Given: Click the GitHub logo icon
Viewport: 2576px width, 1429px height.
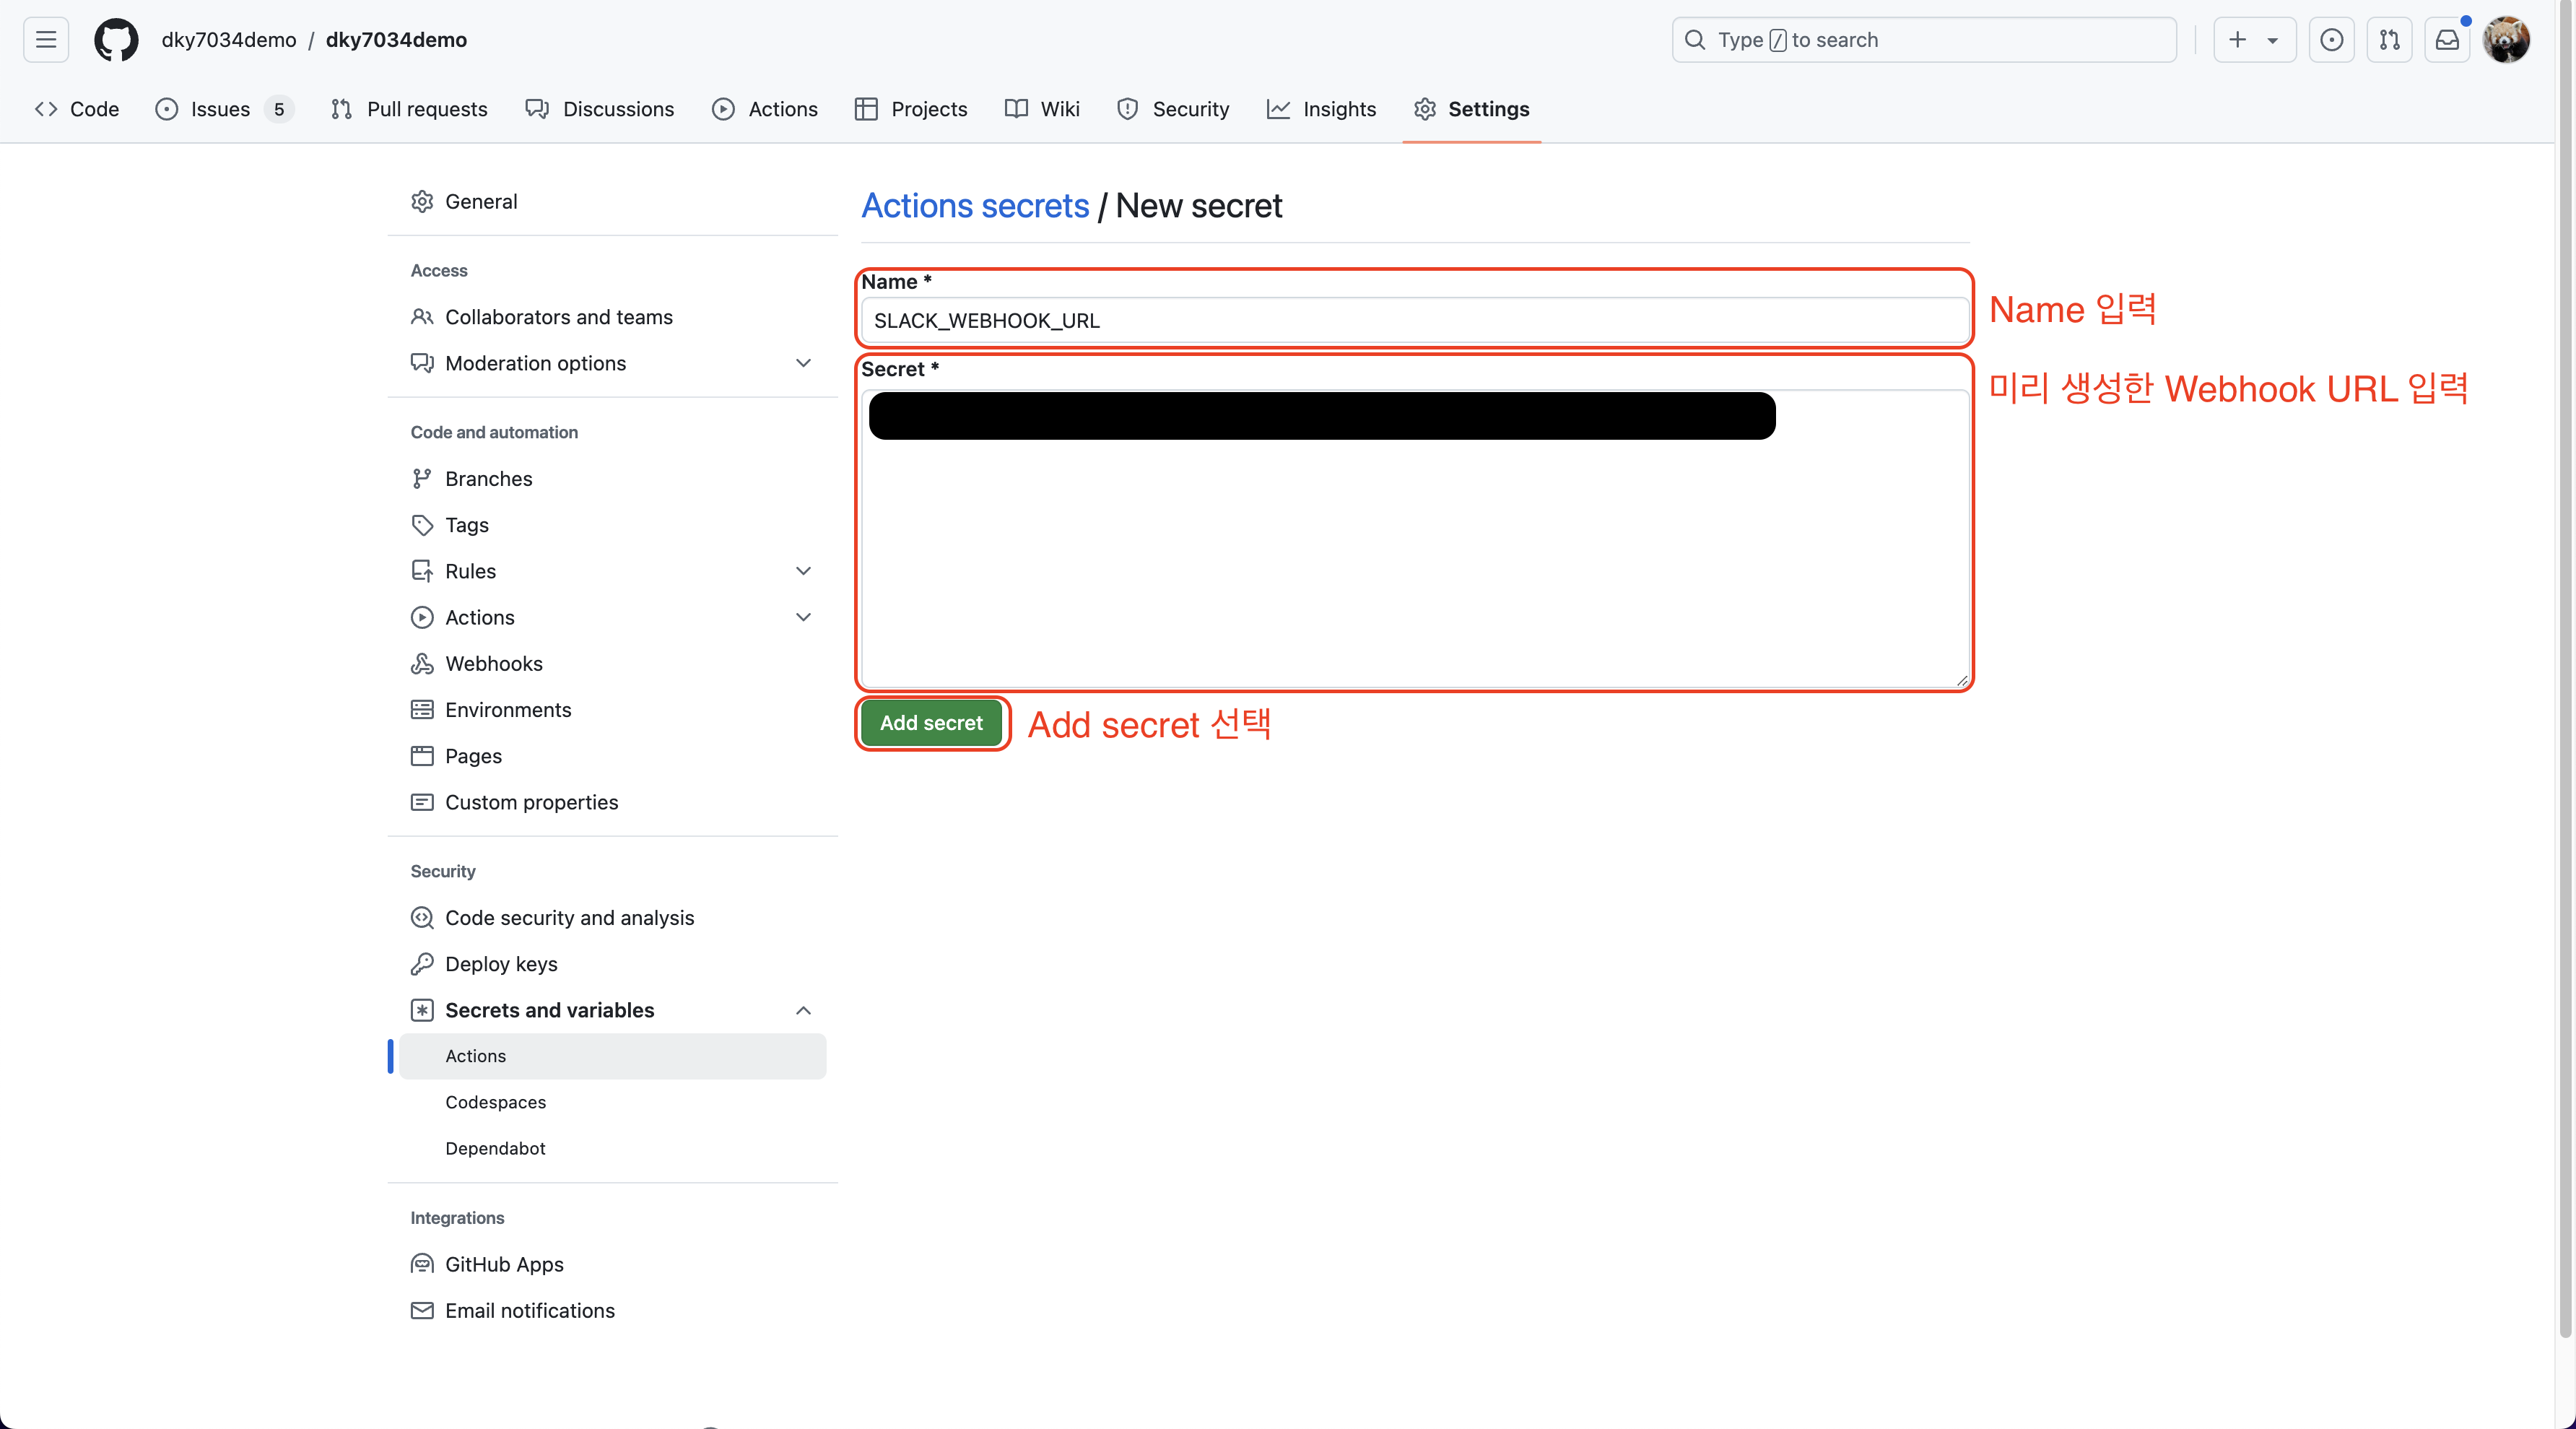Looking at the screenshot, I should pyautogui.click(x=116, y=40).
